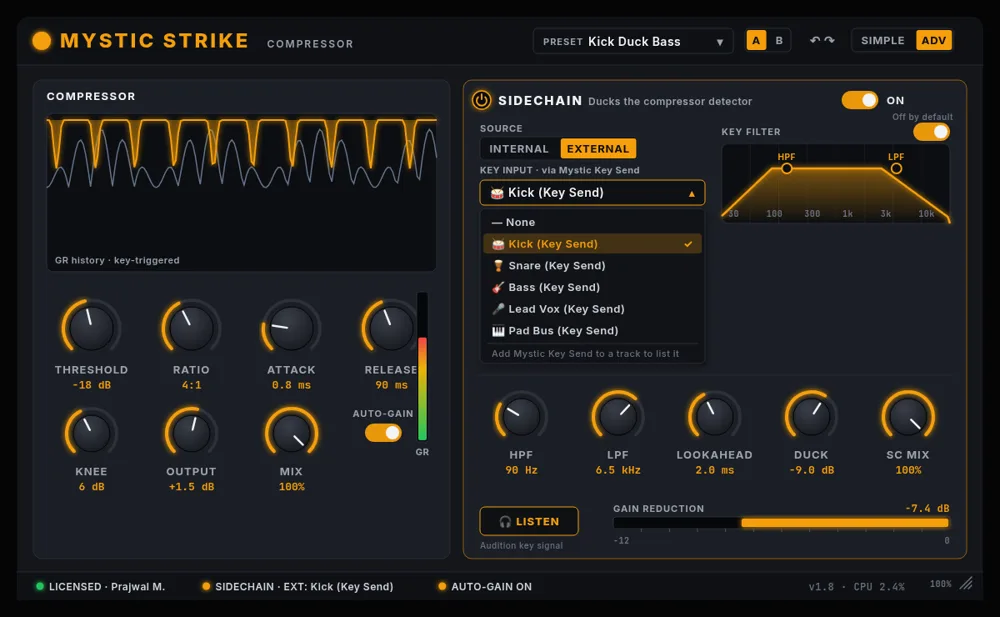Click the Lead Vox microphone icon
This screenshot has width=1000, height=617.
pos(498,309)
